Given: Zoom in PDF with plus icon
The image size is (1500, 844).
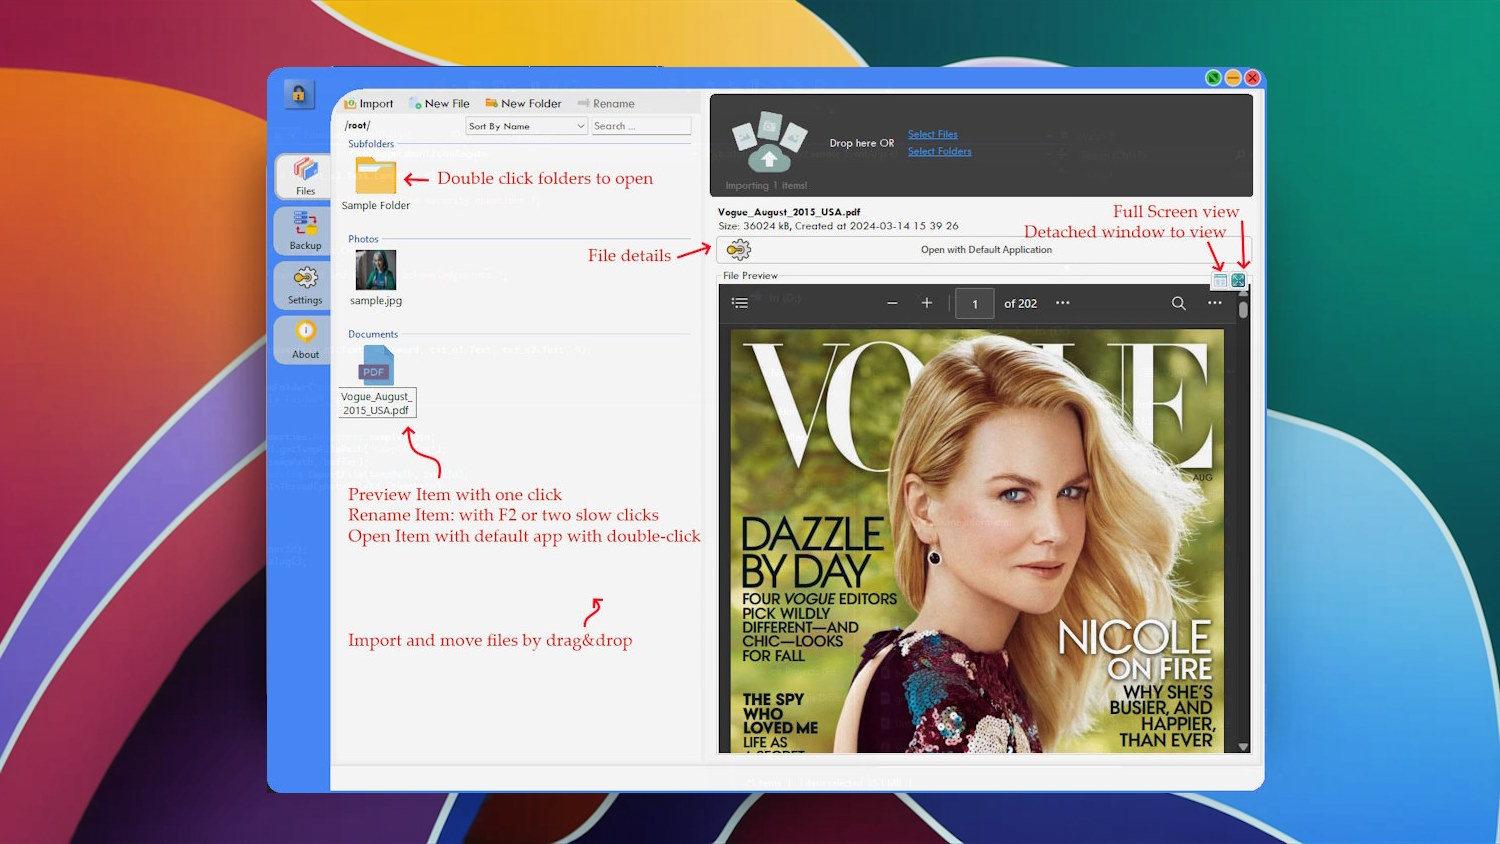Looking at the screenshot, I should tap(927, 303).
